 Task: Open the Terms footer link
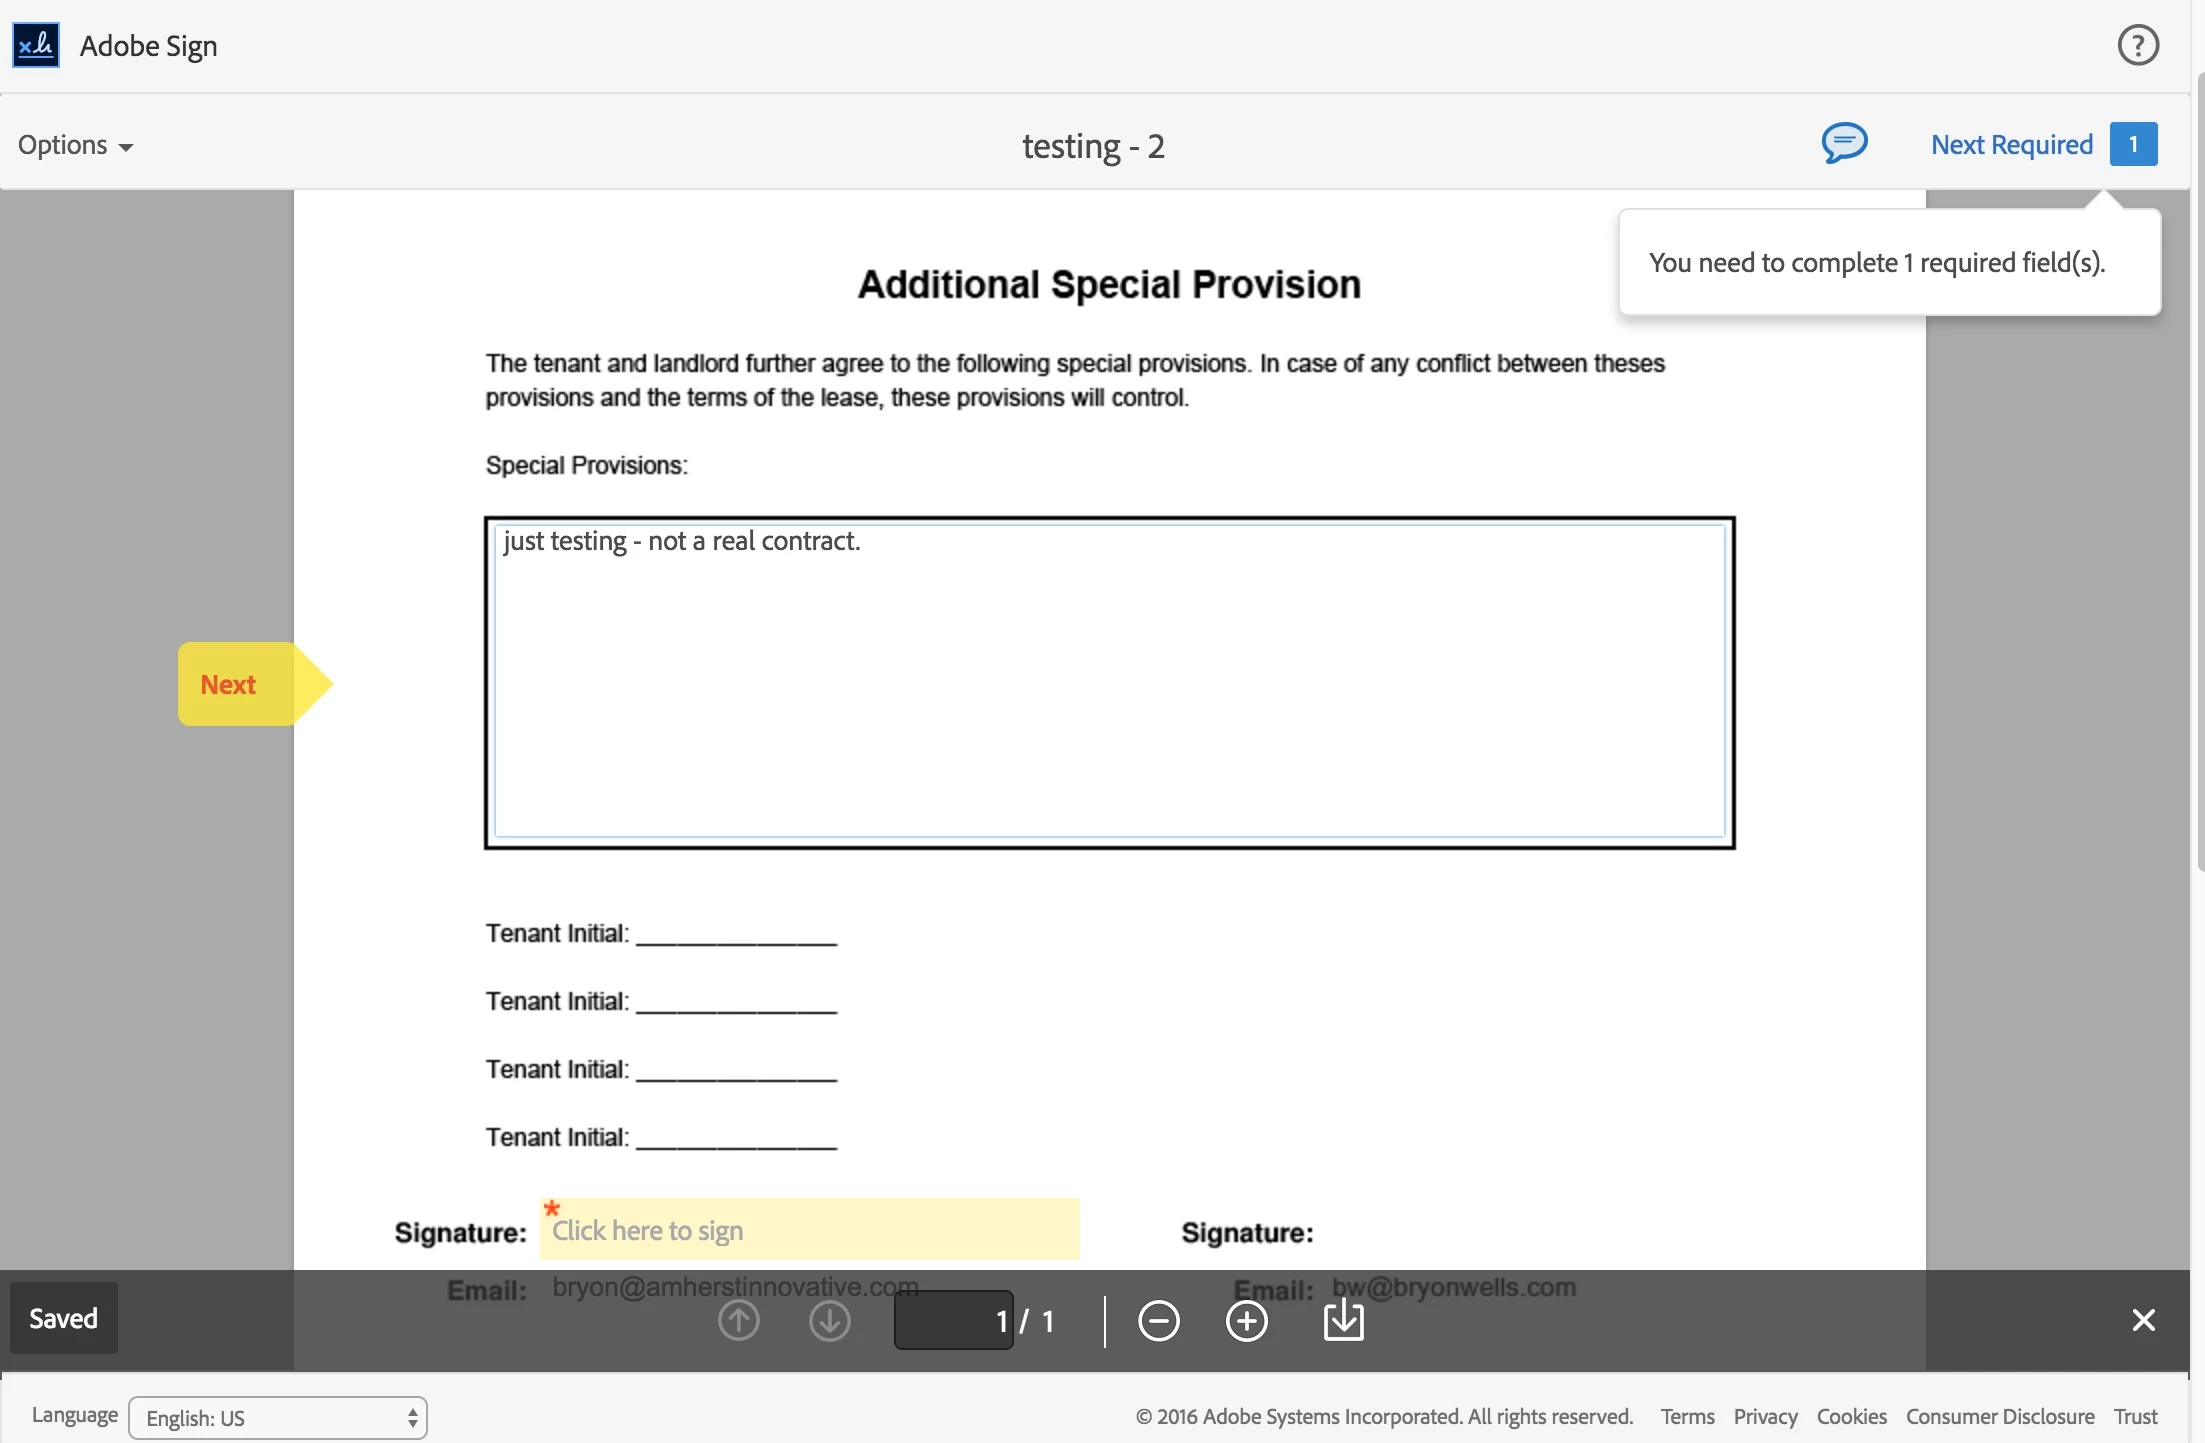coord(1687,1416)
